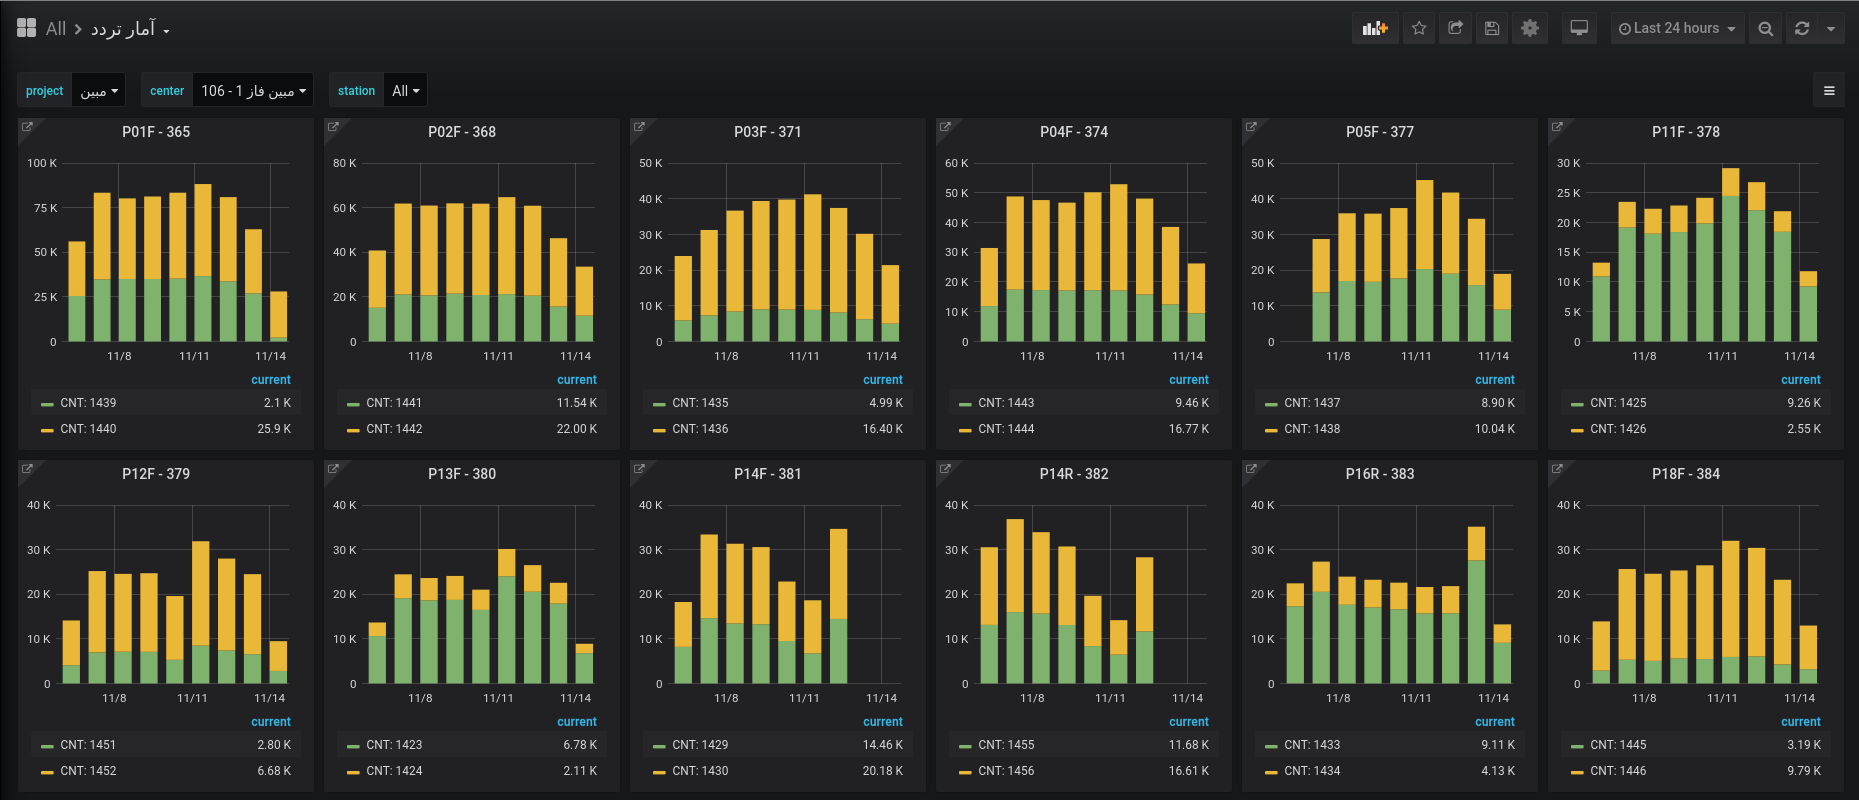Open the Last 24 hours time picker
The image size is (1859, 800).
(1677, 29)
